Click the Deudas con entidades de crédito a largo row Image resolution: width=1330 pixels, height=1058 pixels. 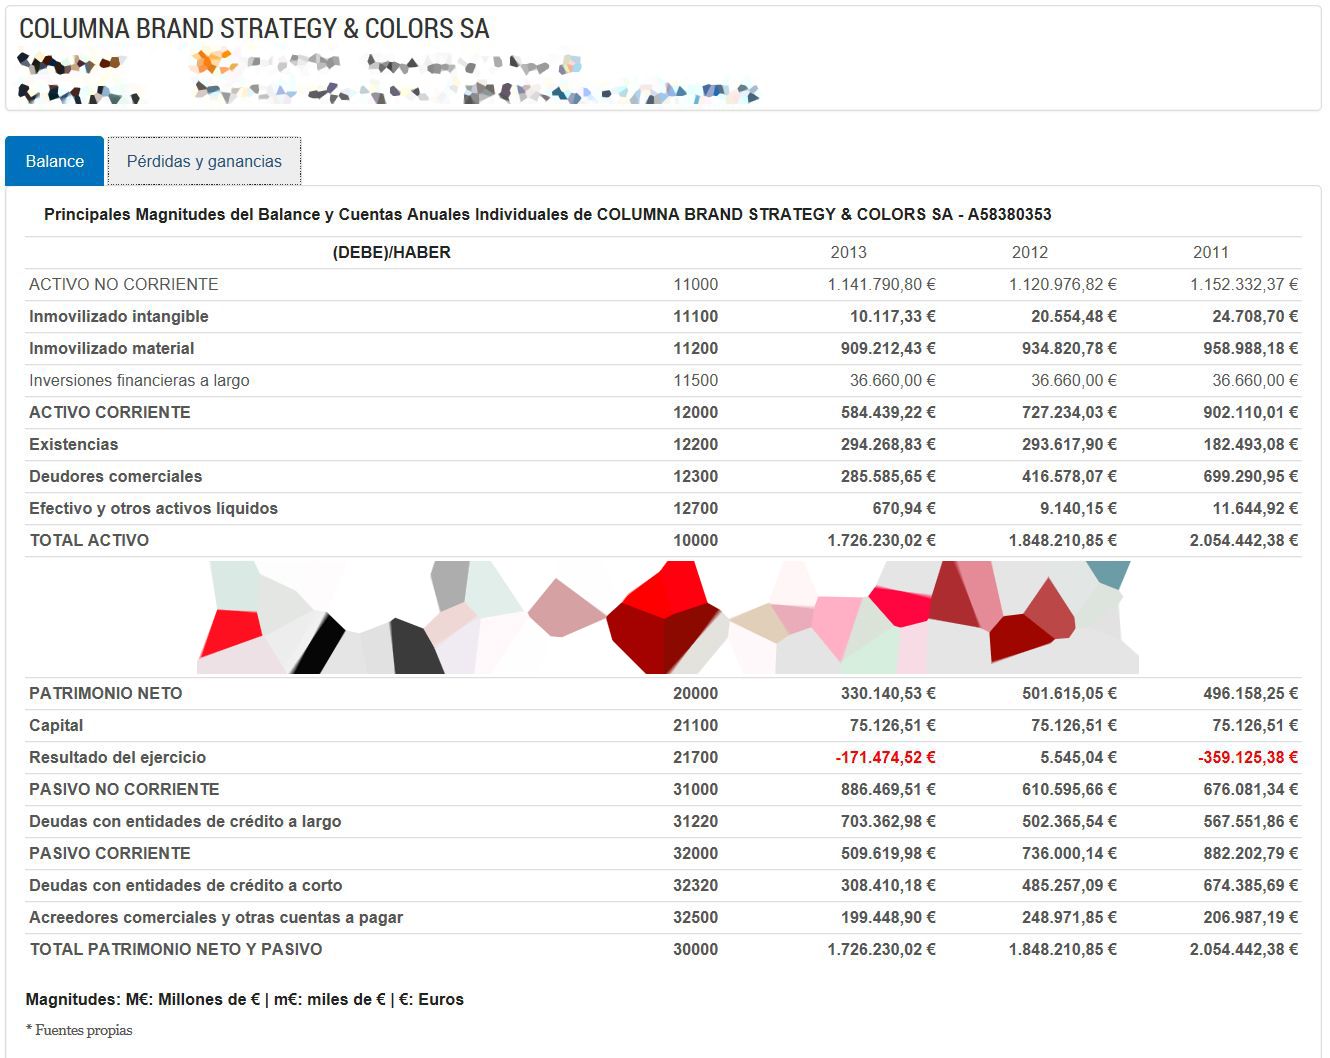[x=663, y=821]
